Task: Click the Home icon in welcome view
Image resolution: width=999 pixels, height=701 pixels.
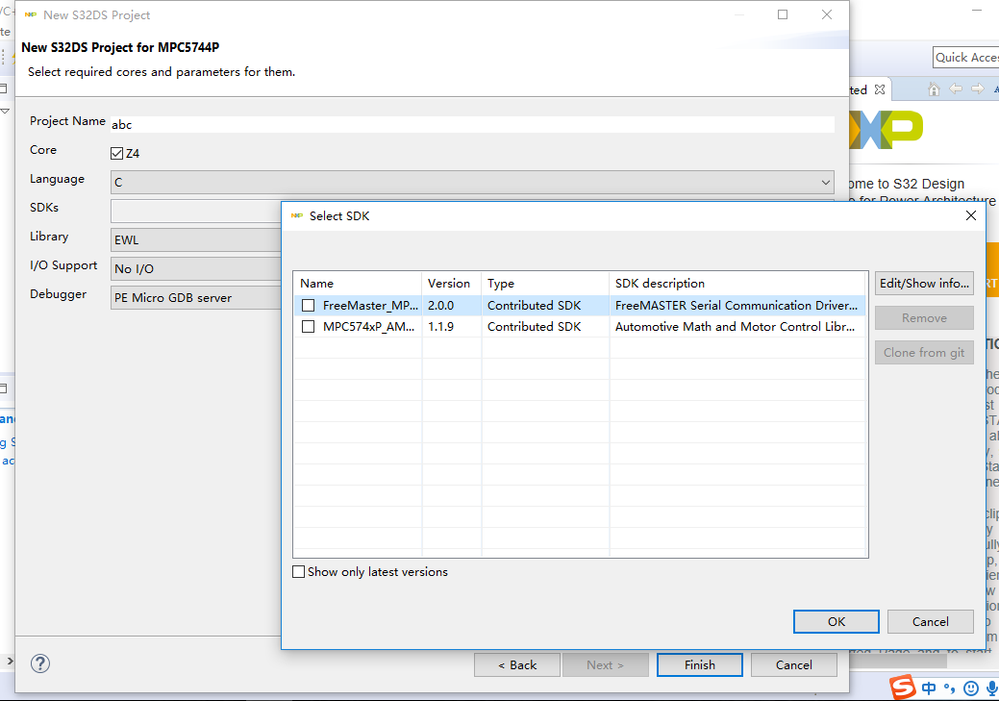Action: (x=933, y=89)
